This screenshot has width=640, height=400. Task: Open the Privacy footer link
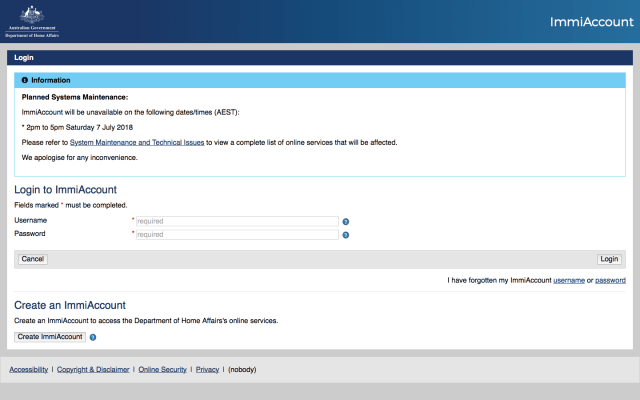point(207,369)
